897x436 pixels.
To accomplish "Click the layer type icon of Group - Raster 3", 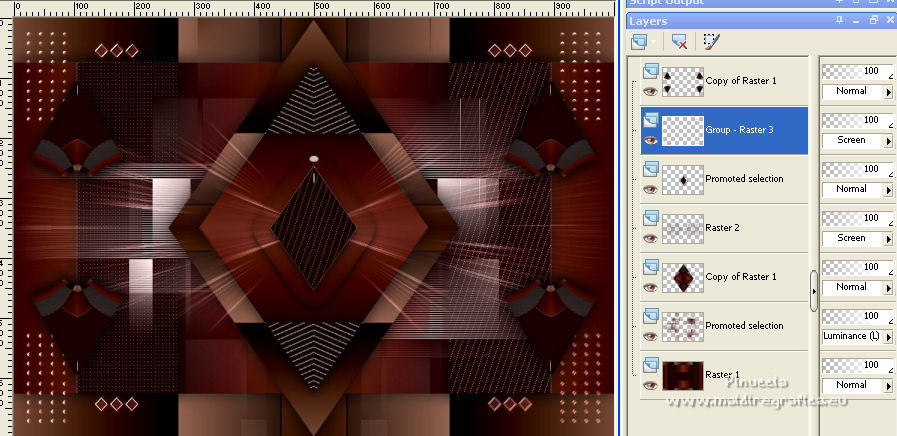I will coord(650,120).
